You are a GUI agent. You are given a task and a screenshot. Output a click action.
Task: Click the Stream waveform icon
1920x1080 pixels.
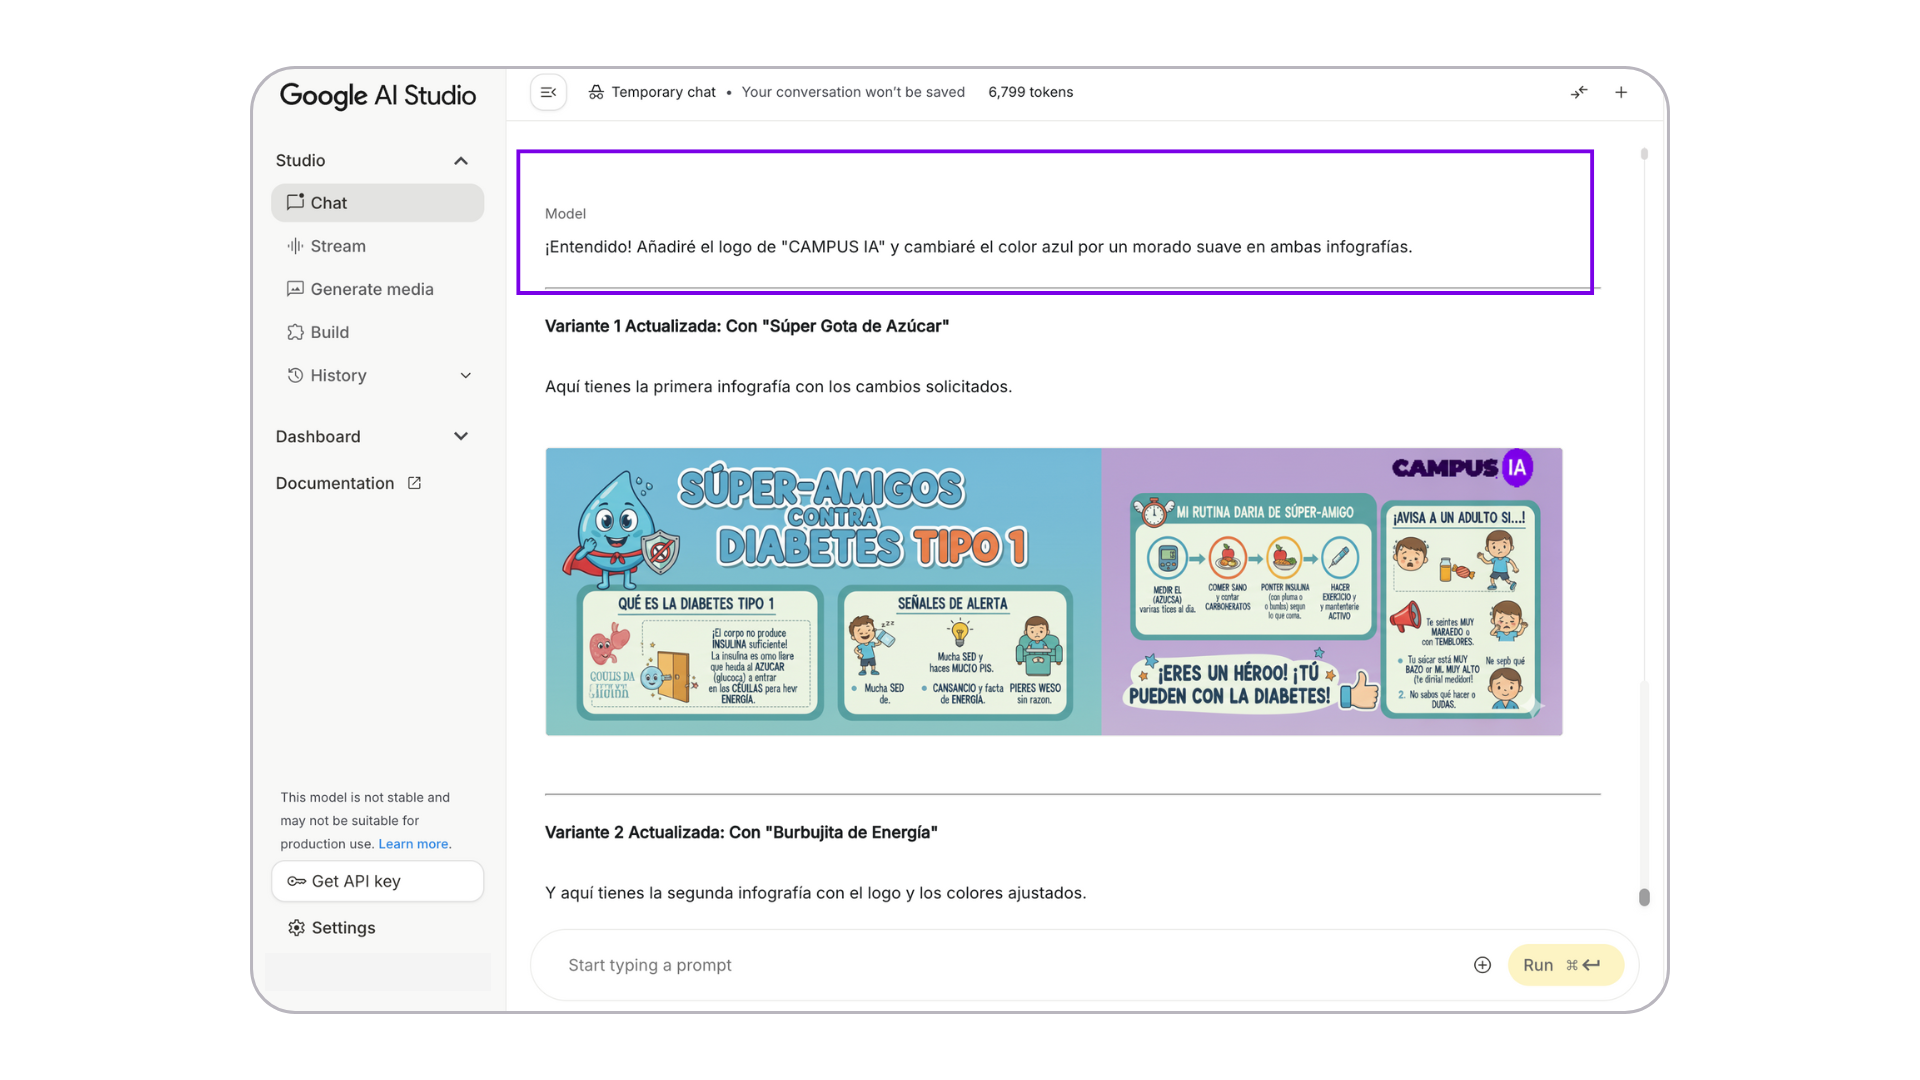coord(295,246)
